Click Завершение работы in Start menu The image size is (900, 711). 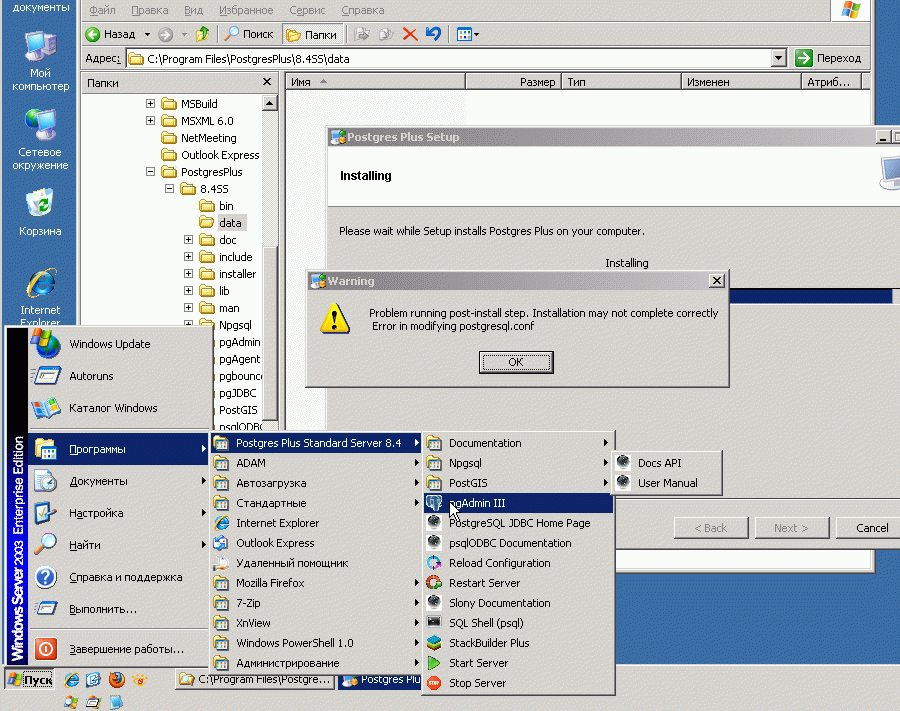[x=119, y=649]
